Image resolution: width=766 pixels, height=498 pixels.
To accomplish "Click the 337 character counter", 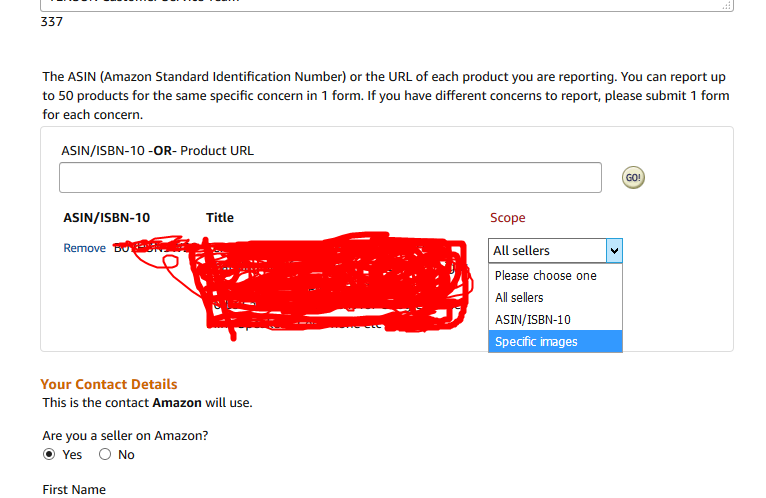I will [52, 22].
